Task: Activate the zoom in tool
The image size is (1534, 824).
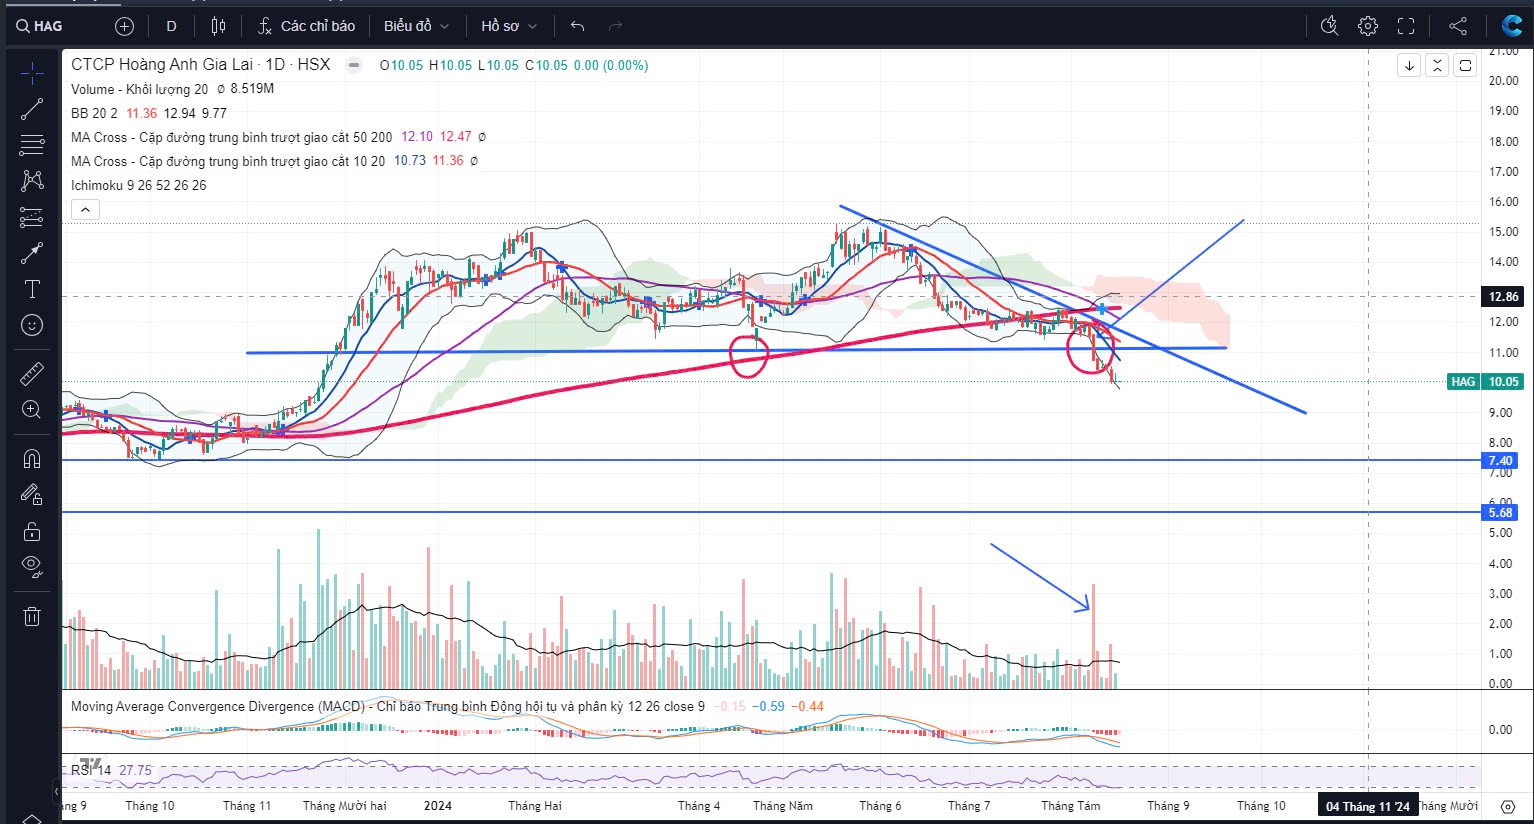Action: pos(32,409)
